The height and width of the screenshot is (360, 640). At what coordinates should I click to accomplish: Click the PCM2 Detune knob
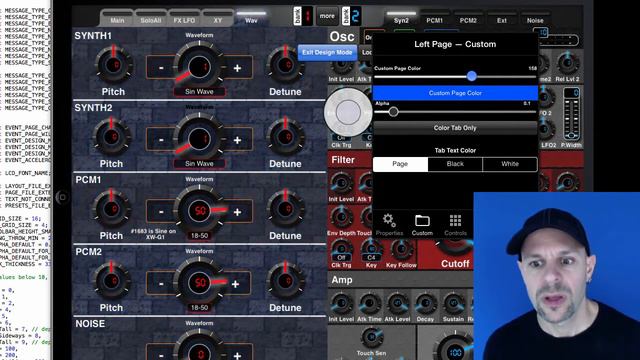click(x=285, y=281)
